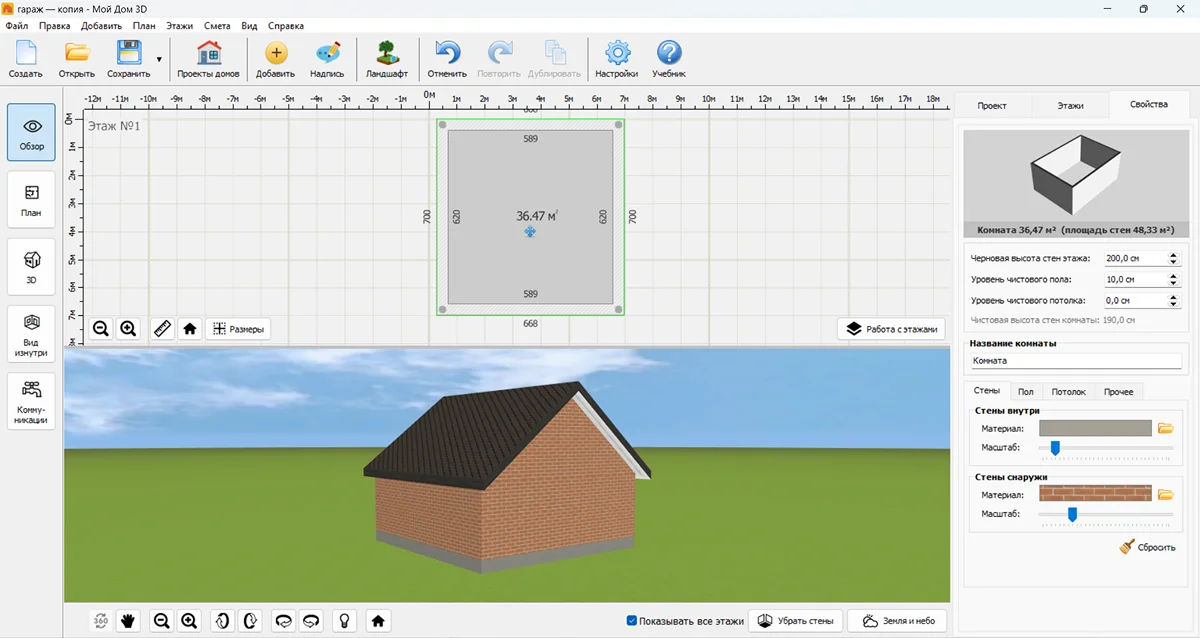
Task: Open the Коммуникации sidebar mode
Action: click(31, 399)
